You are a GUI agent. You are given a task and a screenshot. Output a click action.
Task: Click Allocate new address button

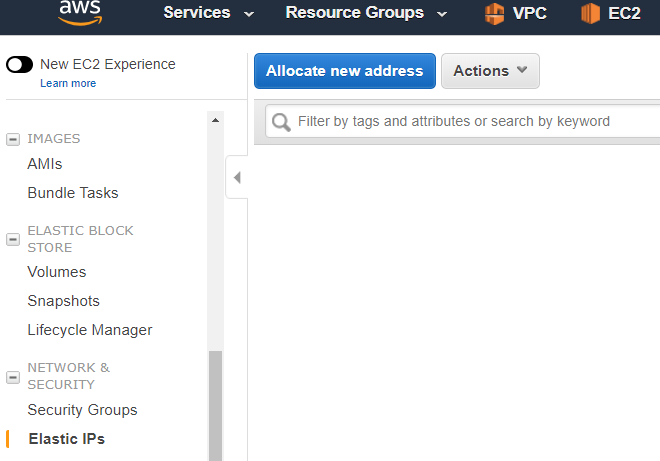click(x=345, y=71)
